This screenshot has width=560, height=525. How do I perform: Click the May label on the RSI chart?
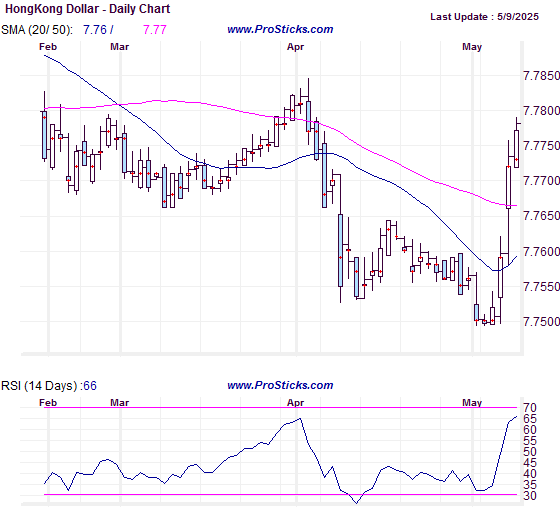pyautogui.click(x=472, y=403)
